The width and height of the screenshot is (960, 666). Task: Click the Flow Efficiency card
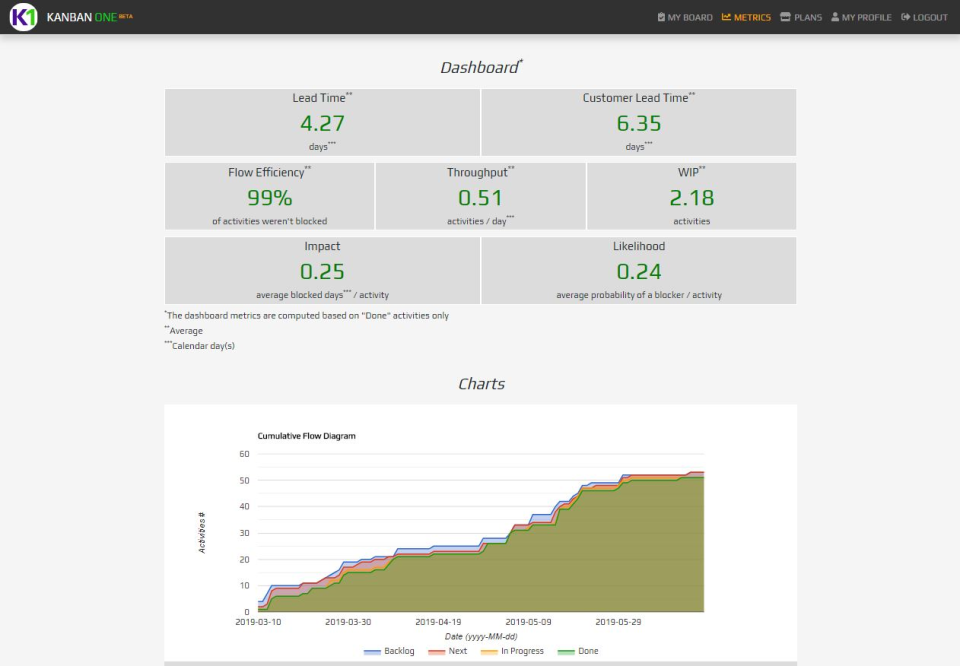(x=269, y=195)
